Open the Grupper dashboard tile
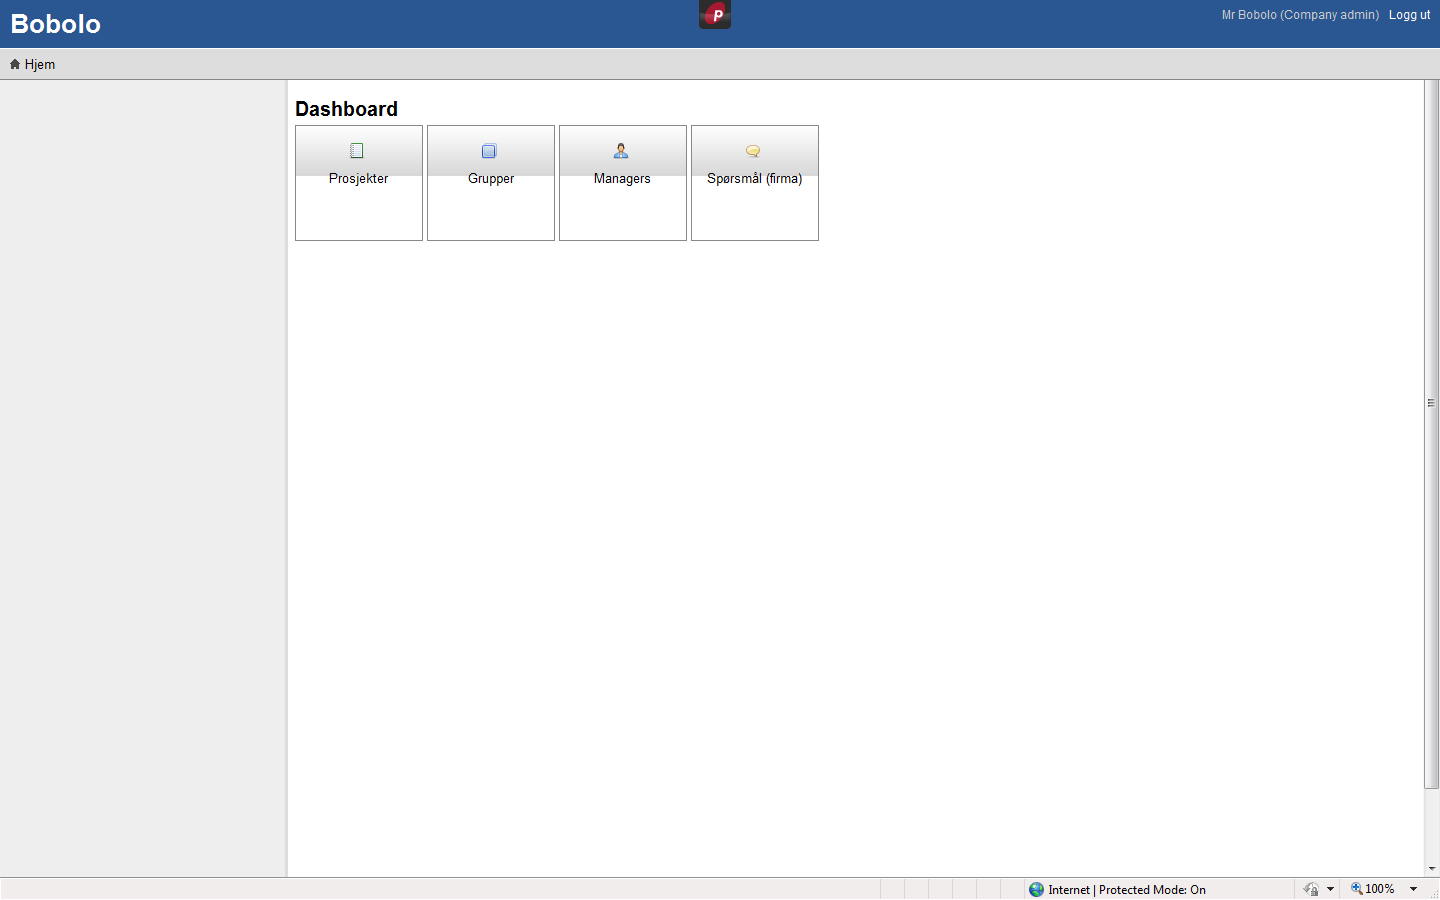Viewport: 1440px width, 900px height. click(491, 183)
